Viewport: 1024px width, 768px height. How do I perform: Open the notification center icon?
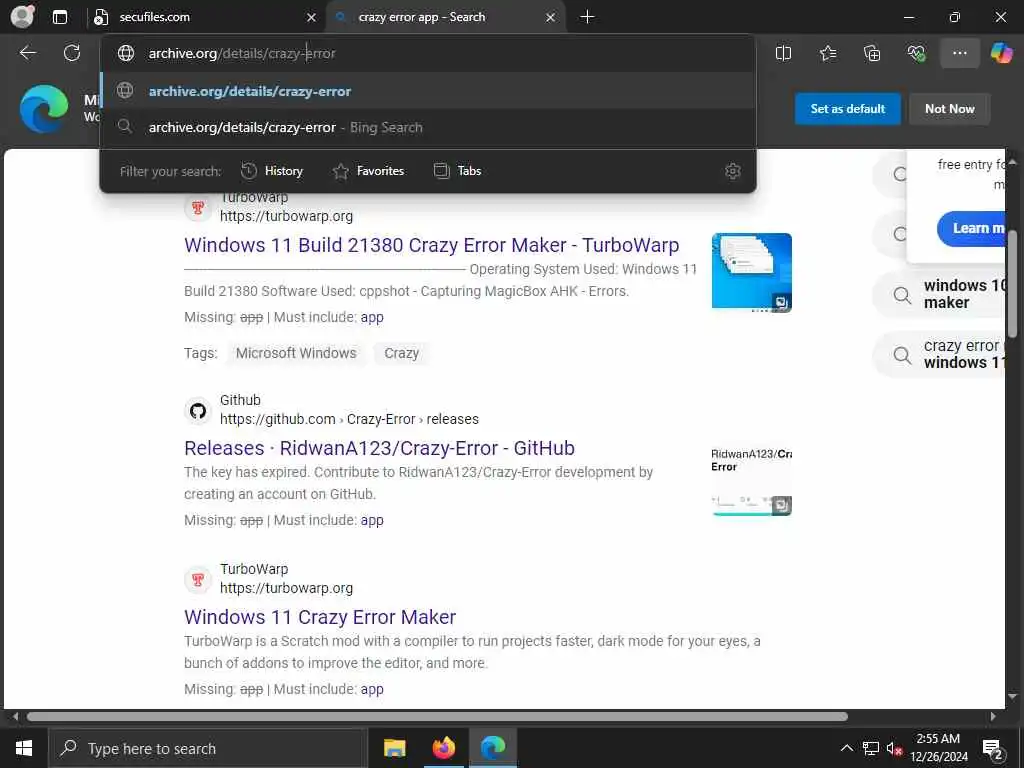coord(993,748)
